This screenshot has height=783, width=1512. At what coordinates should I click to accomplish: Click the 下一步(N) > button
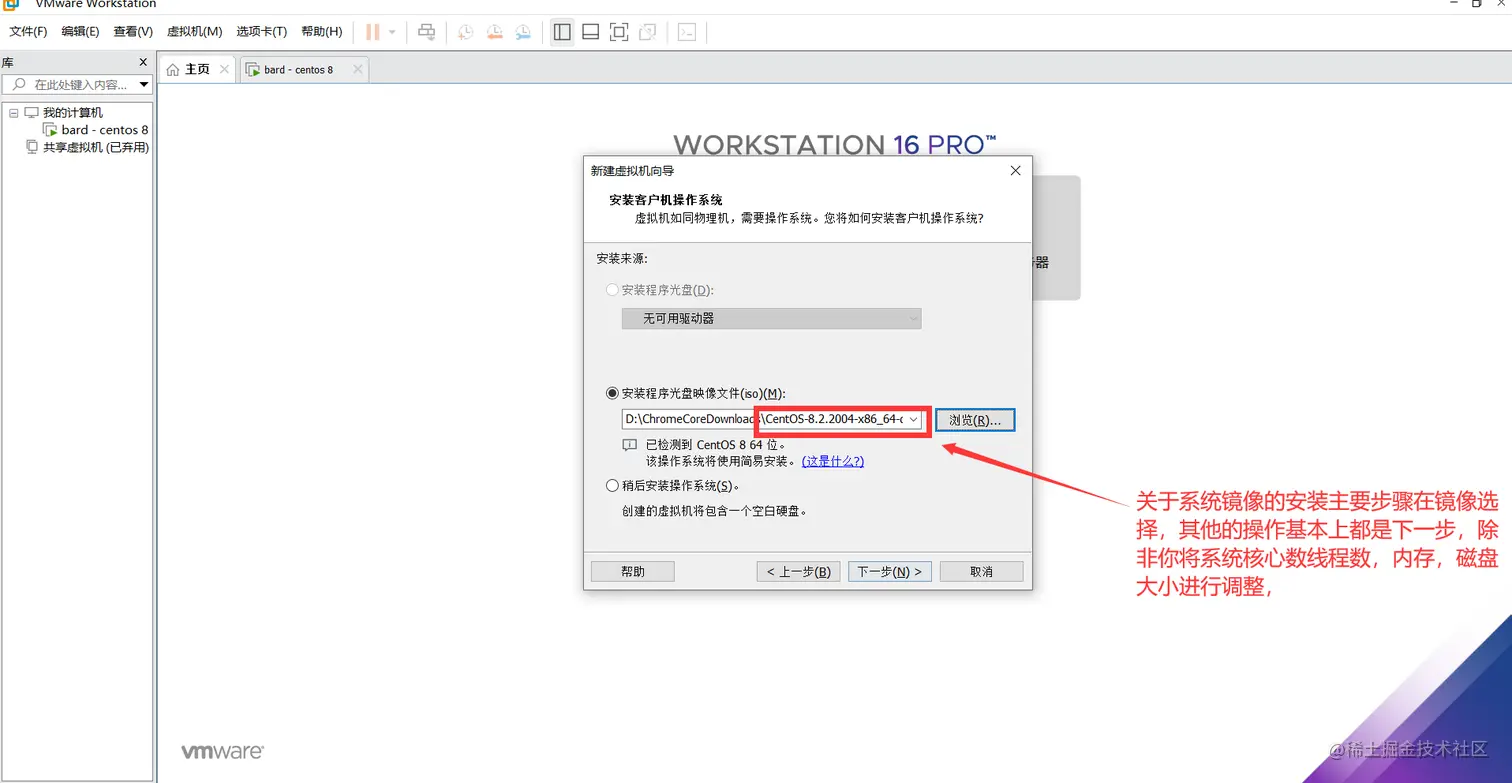[x=890, y=571]
